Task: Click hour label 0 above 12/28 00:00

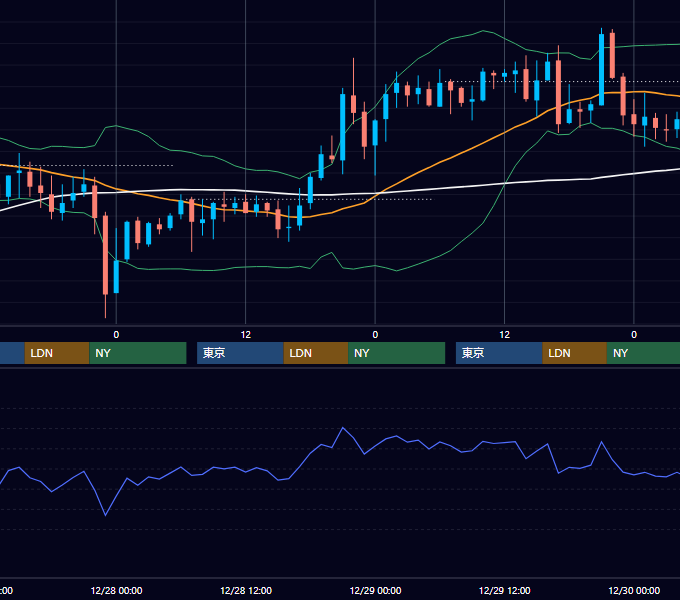Action: pos(116,335)
